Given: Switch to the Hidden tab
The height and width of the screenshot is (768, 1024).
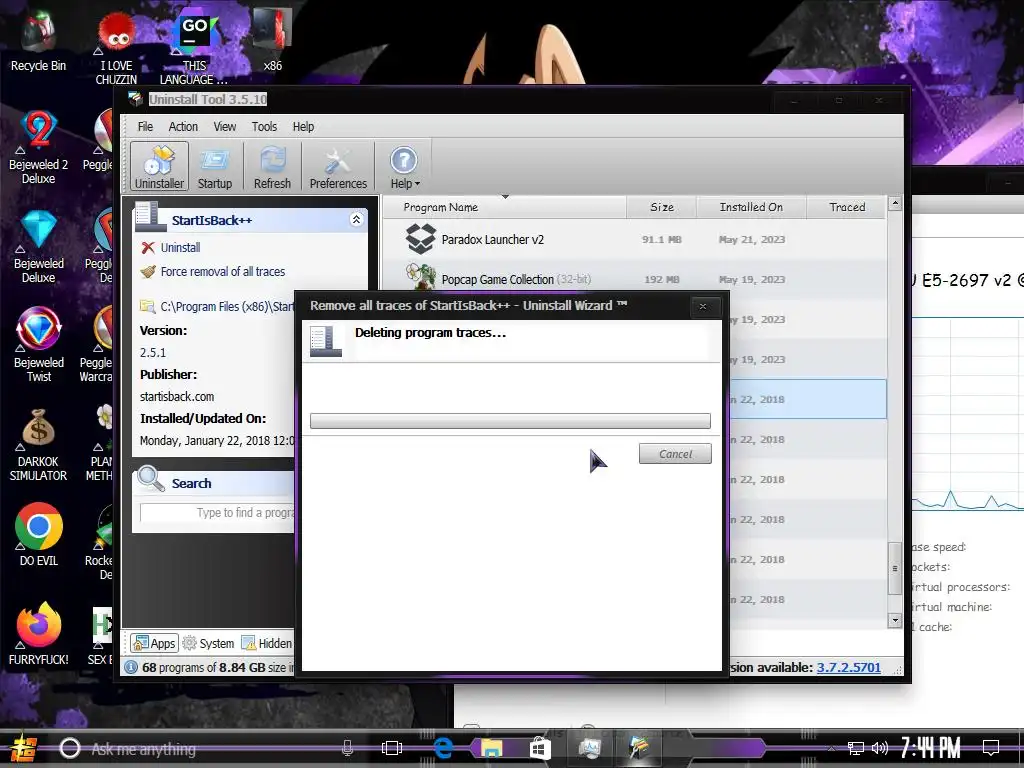Looking at the screenshot, I should tap(266, 643).
